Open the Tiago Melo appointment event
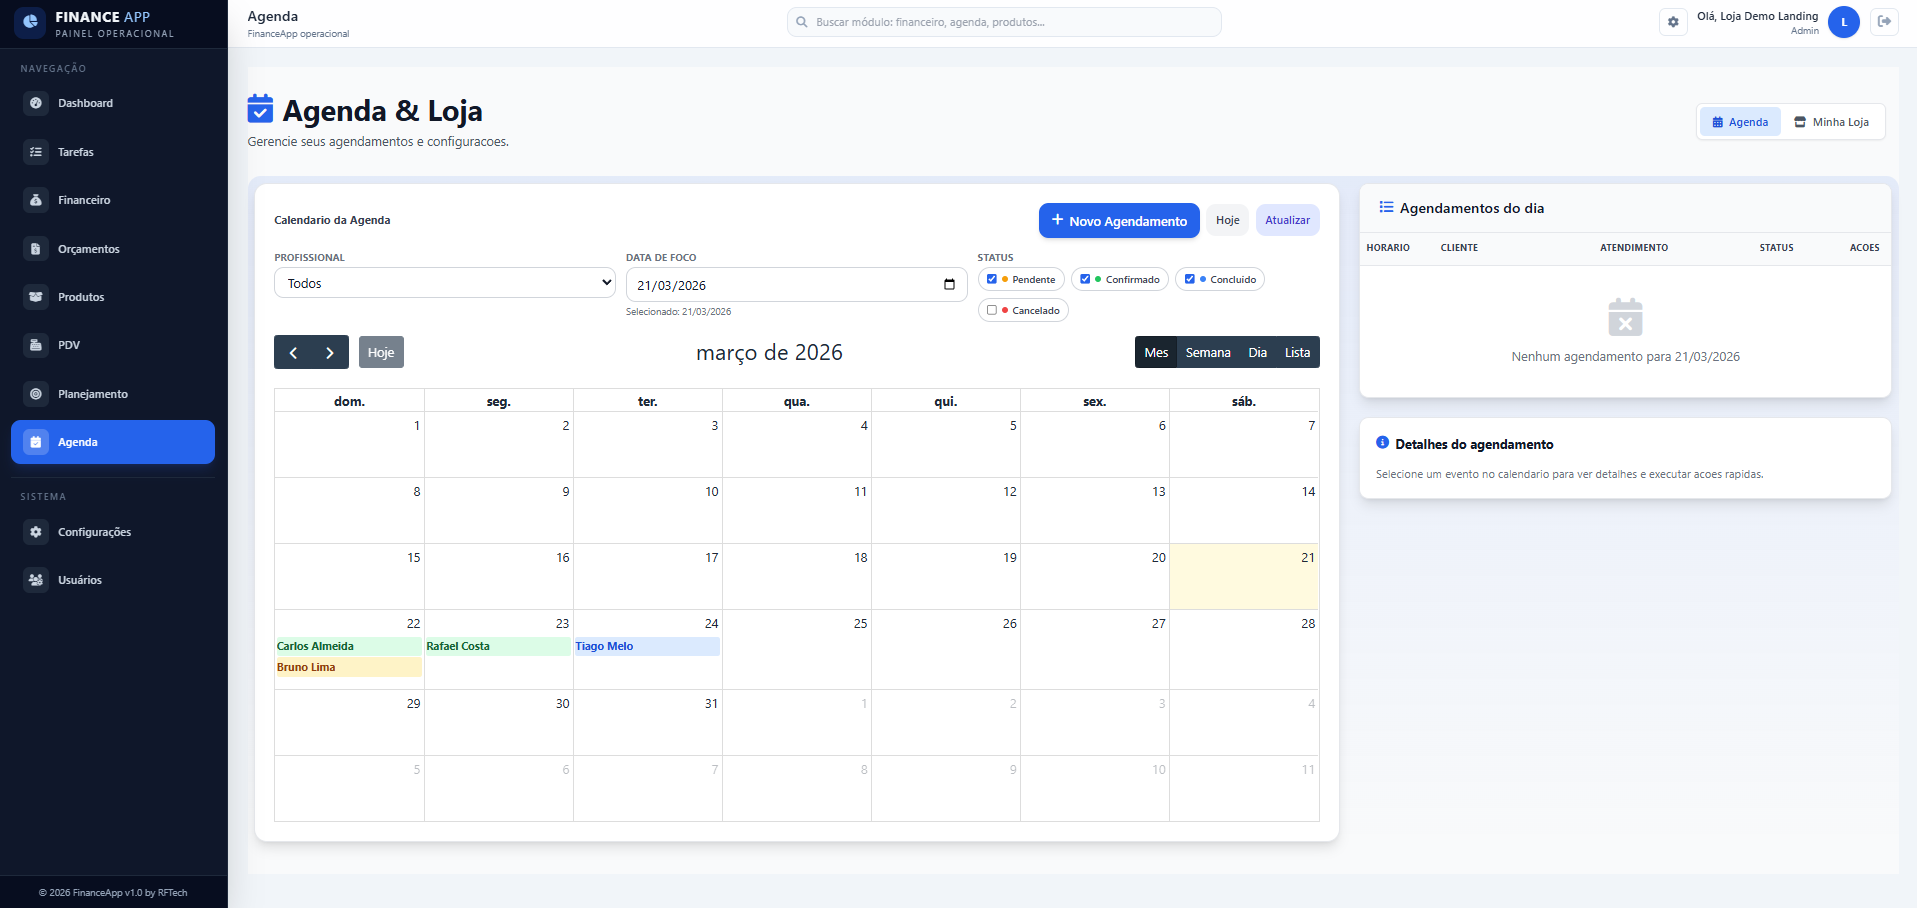The height and width of the screenshot is (908, 1917). [x=647, y=646]
